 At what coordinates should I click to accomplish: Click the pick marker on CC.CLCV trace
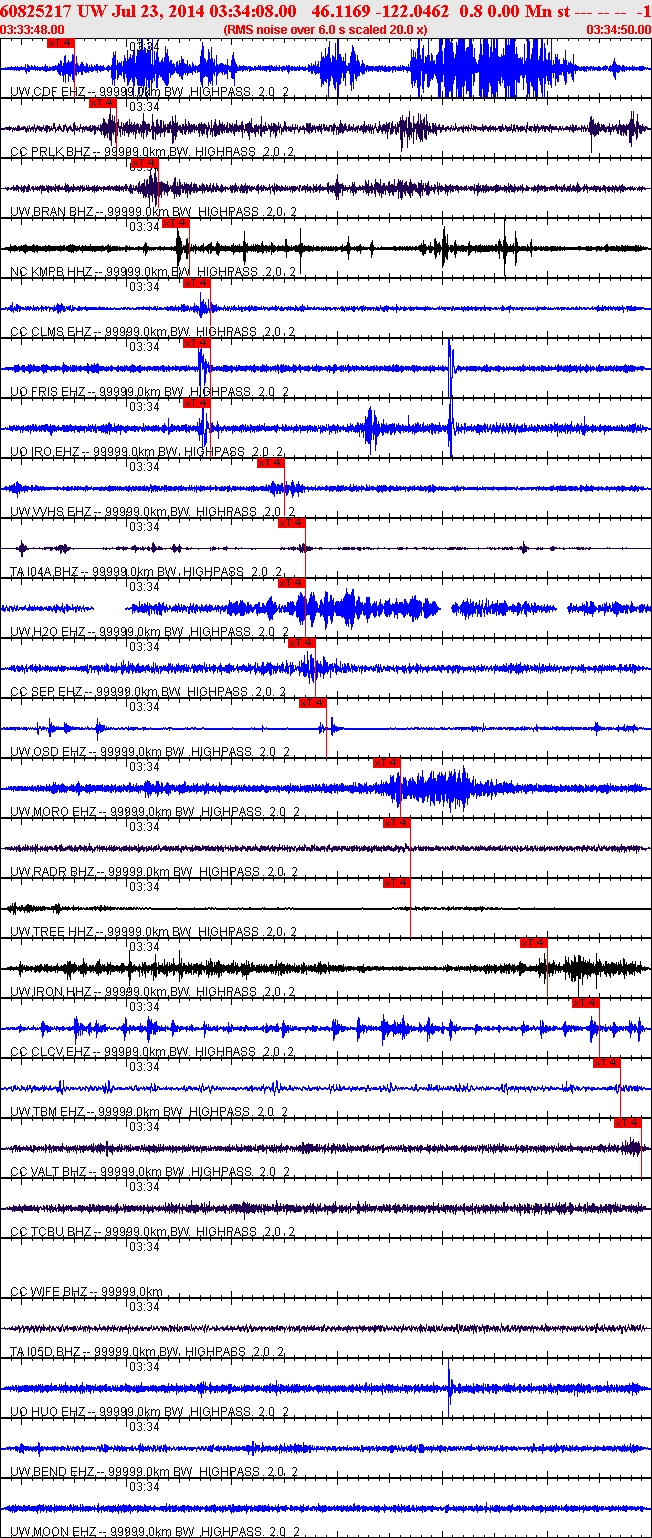pos(586,1003)
